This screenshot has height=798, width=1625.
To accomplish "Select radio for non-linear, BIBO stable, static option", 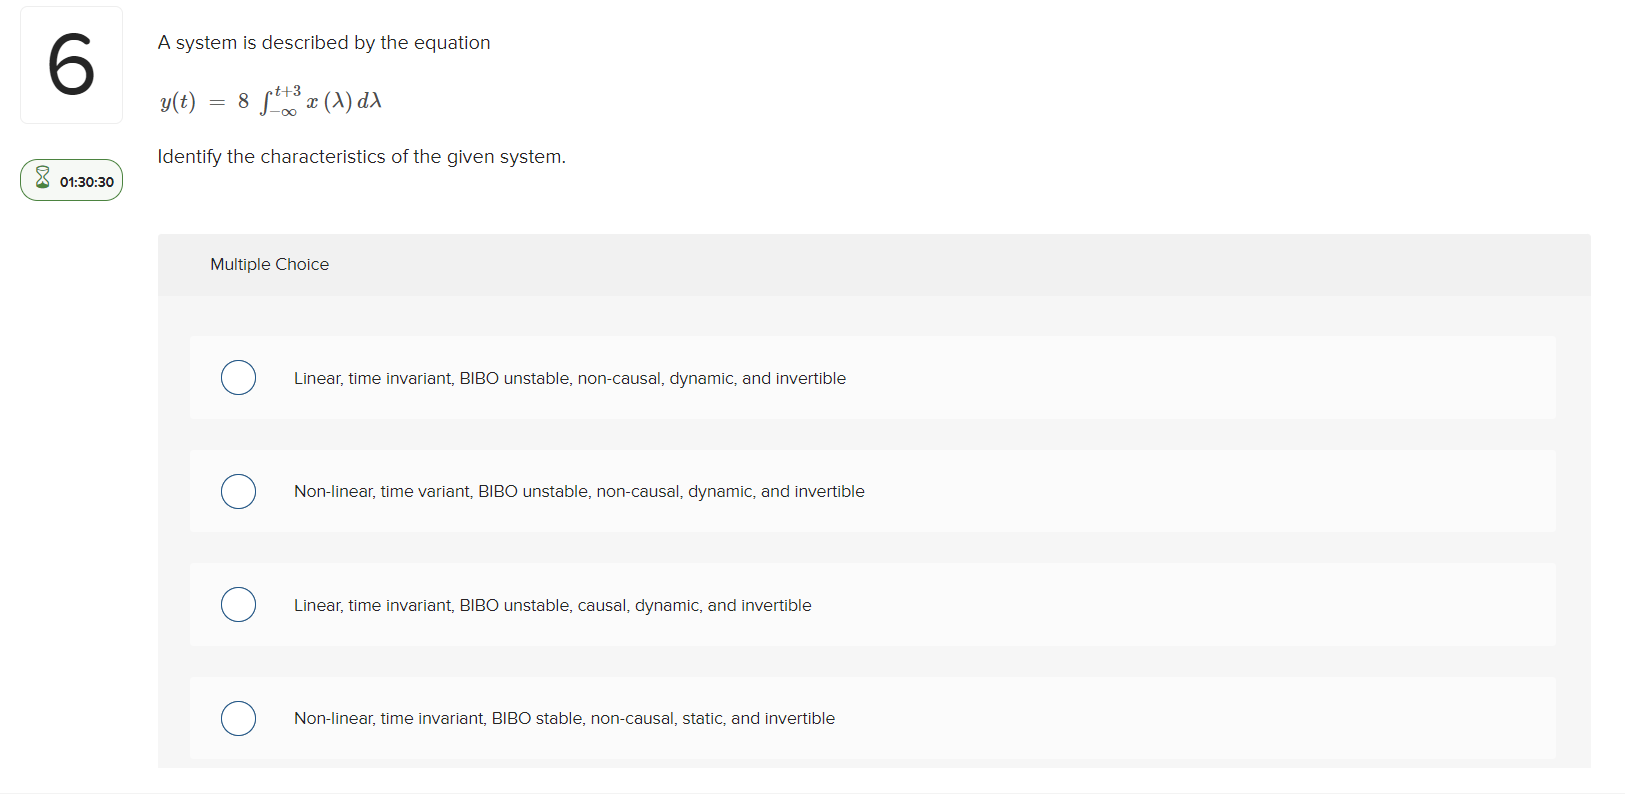I will tap(238, 718).
